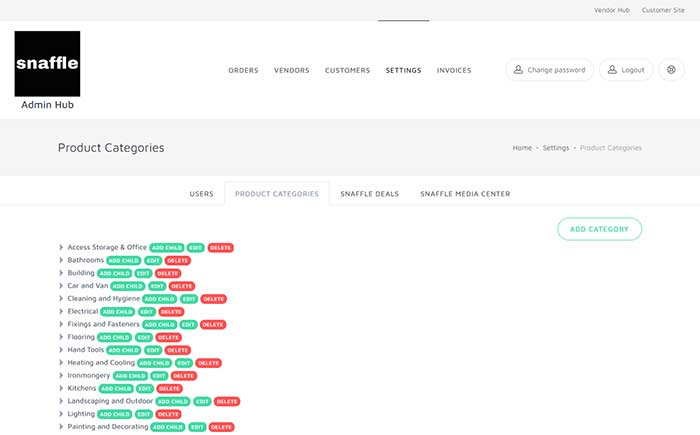The width and height of the screenshot is (700, 435).
Task: Open the Snaffle Media Center tab
Action: (465, 194)
